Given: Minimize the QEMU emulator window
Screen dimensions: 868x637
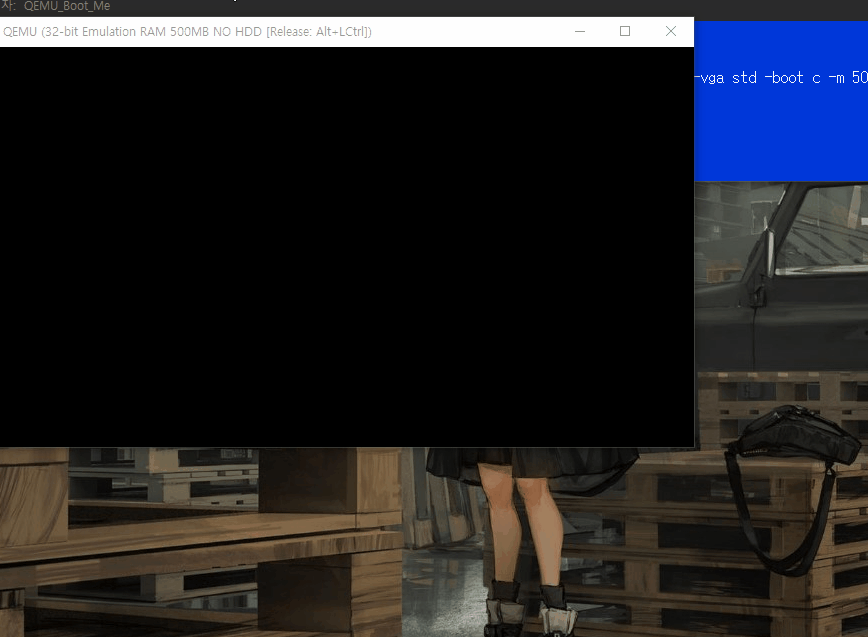Looking at the screenshot, I should point(580,32).
